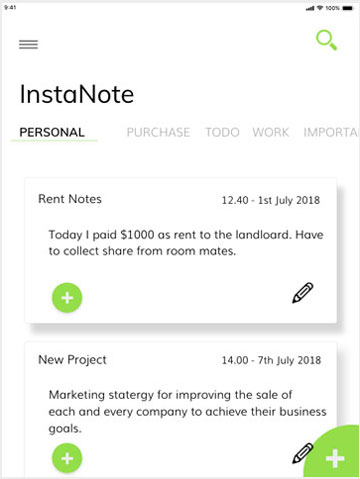Click the 14.00 - 7th July 2018 timestamp
The height and width of the screenshot is (479, 360).
coord(271,360)
